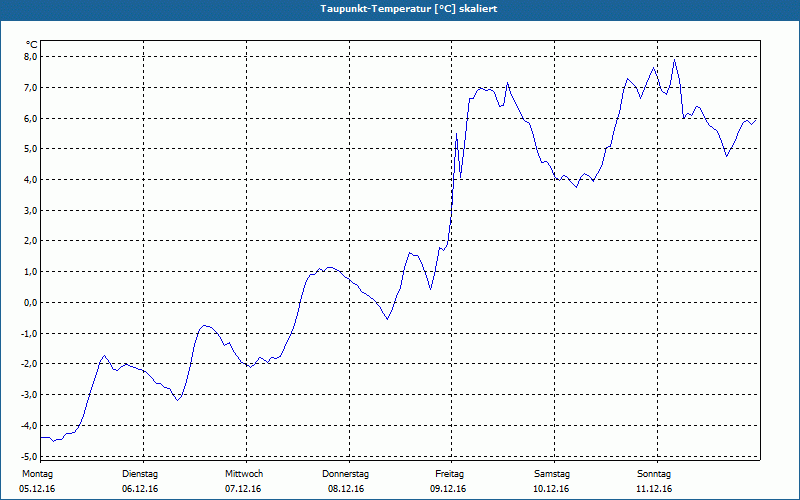Click the '-1,0' y-axis value
800x500 pixels.
tap(29, 333)
